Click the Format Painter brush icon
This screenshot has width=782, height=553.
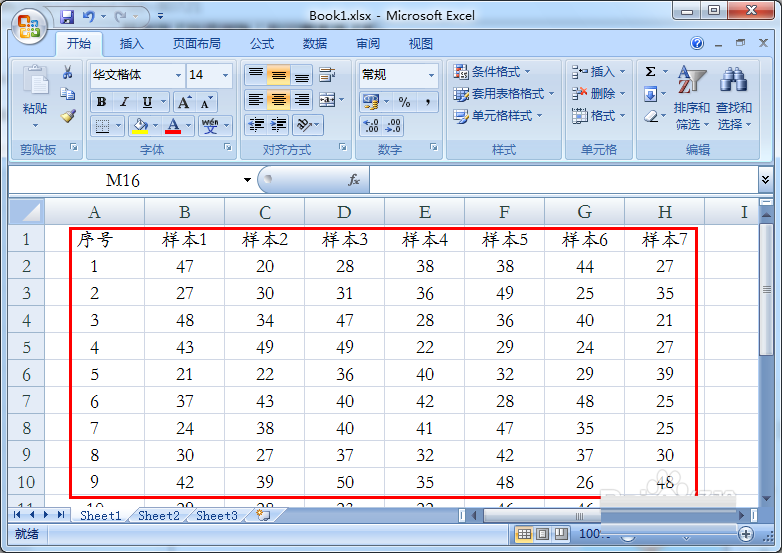[x=68, y=115]
